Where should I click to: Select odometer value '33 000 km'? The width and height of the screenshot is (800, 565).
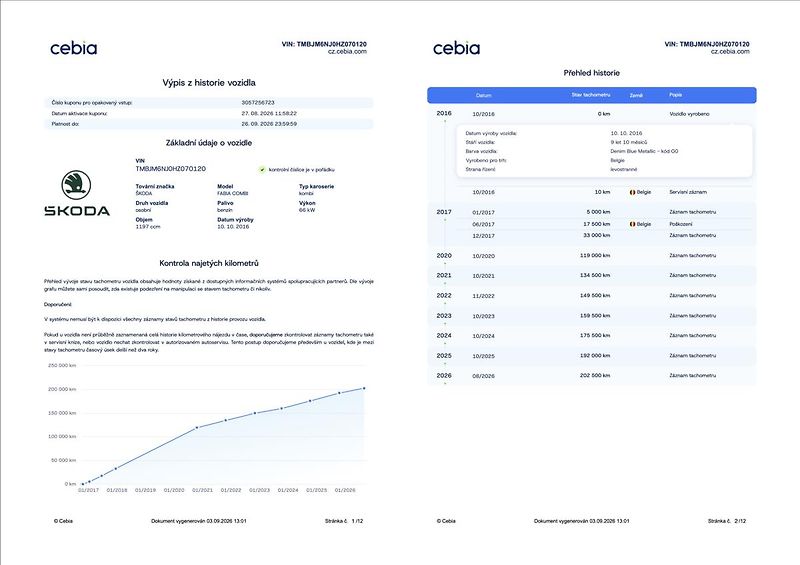[x=597, y=235]
